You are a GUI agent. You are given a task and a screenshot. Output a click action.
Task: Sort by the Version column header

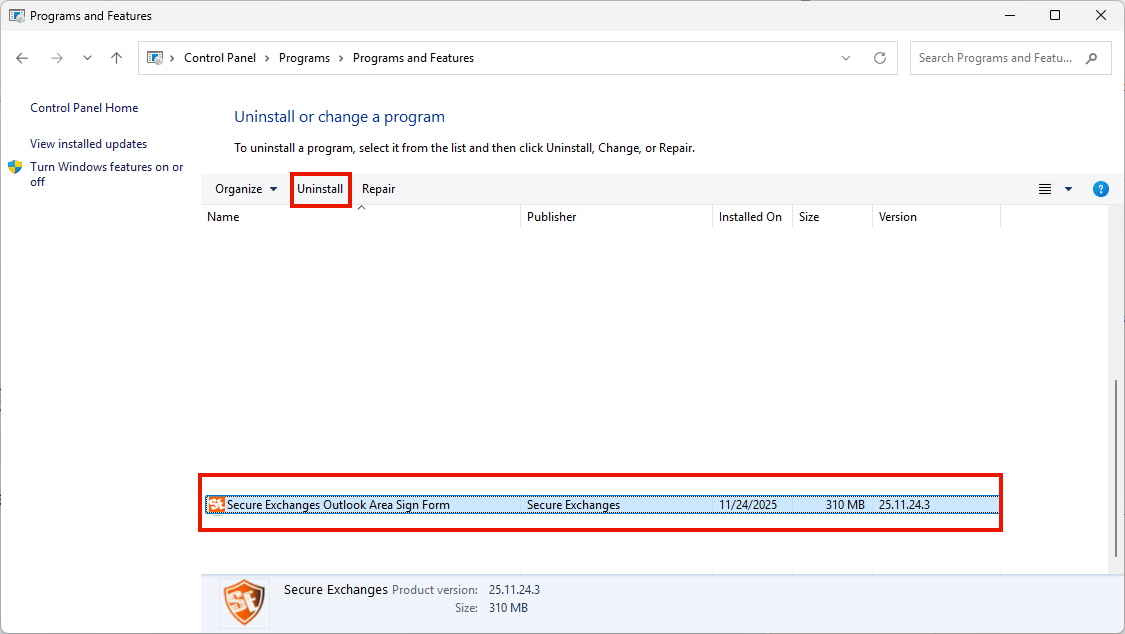[x=936, y=217]
